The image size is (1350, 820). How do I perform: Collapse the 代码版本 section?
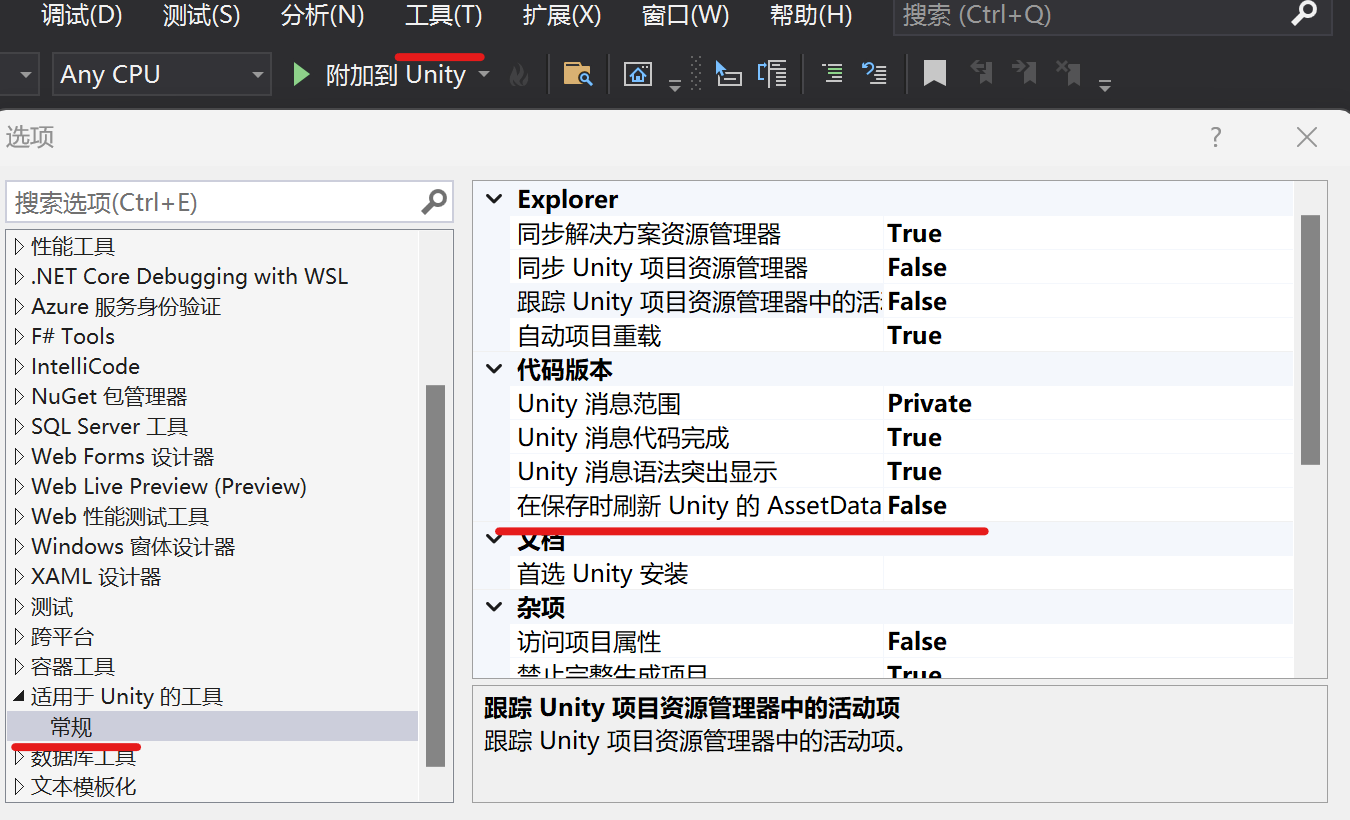tap(493, 369)
